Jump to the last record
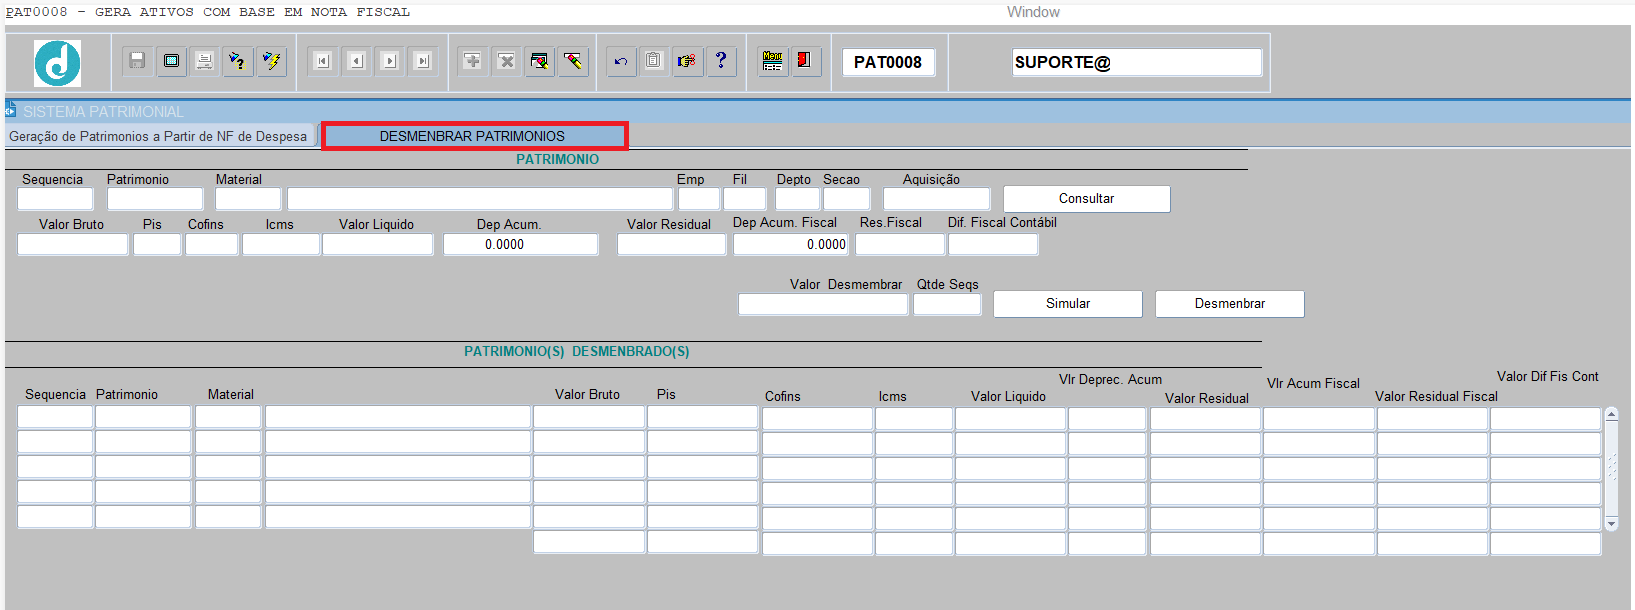This screenshot has height=610, width=1635. [x=423, y=61]
